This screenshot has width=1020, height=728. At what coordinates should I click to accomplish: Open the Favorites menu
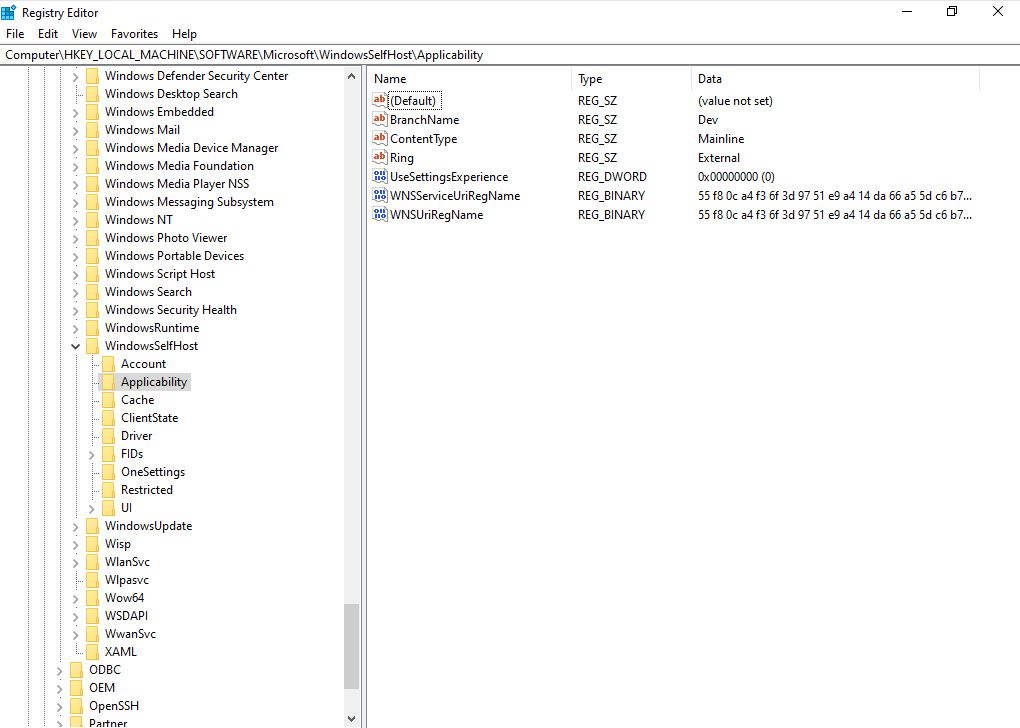tap(133, 33)
